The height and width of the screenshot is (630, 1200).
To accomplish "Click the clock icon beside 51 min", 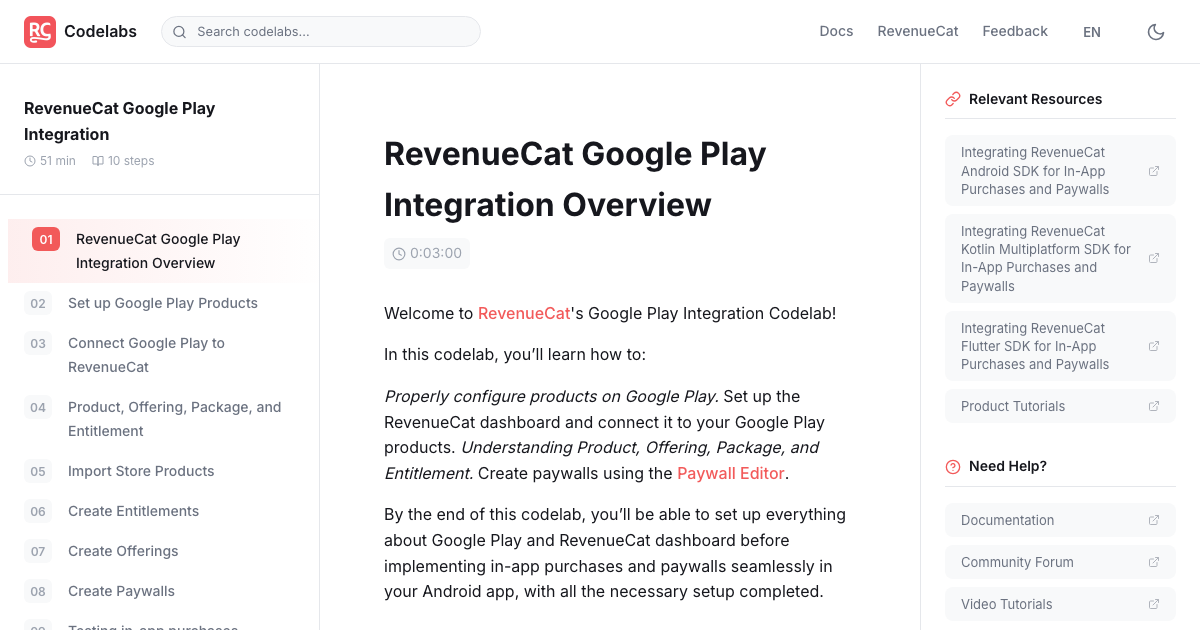I will [30, 161].
